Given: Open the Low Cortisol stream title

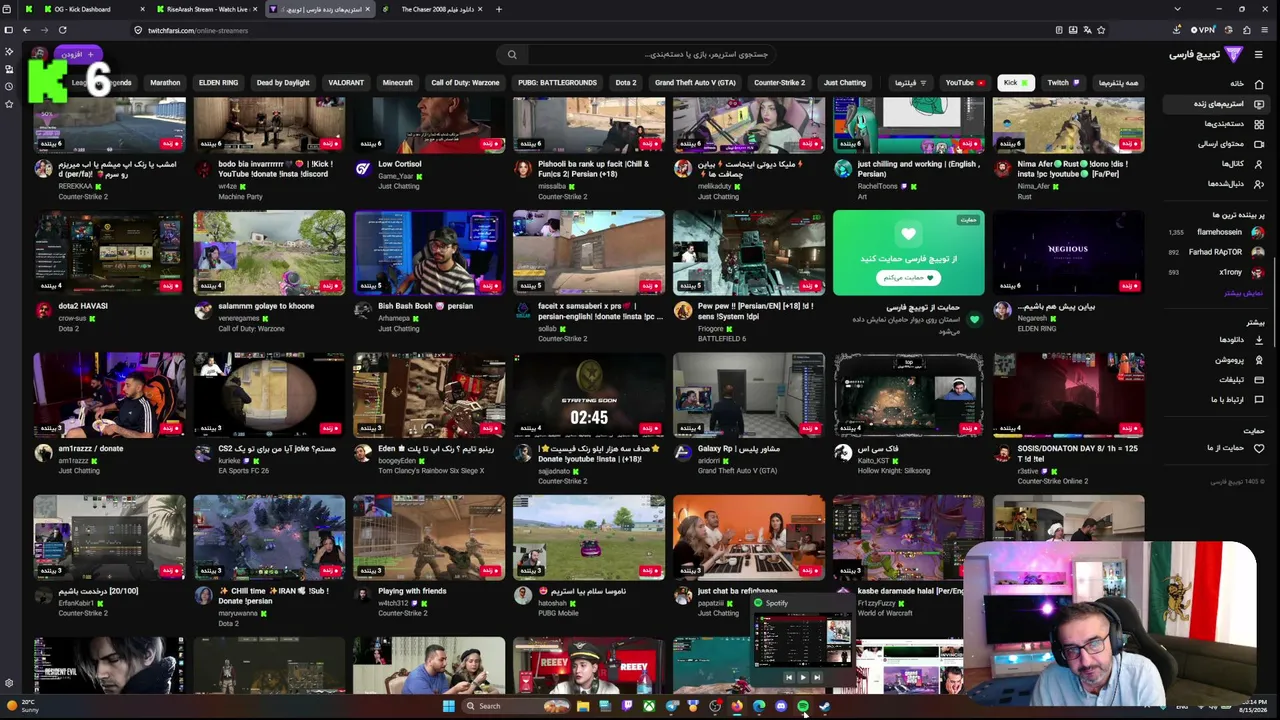Looking at the screenshot, I should [400, 164].
